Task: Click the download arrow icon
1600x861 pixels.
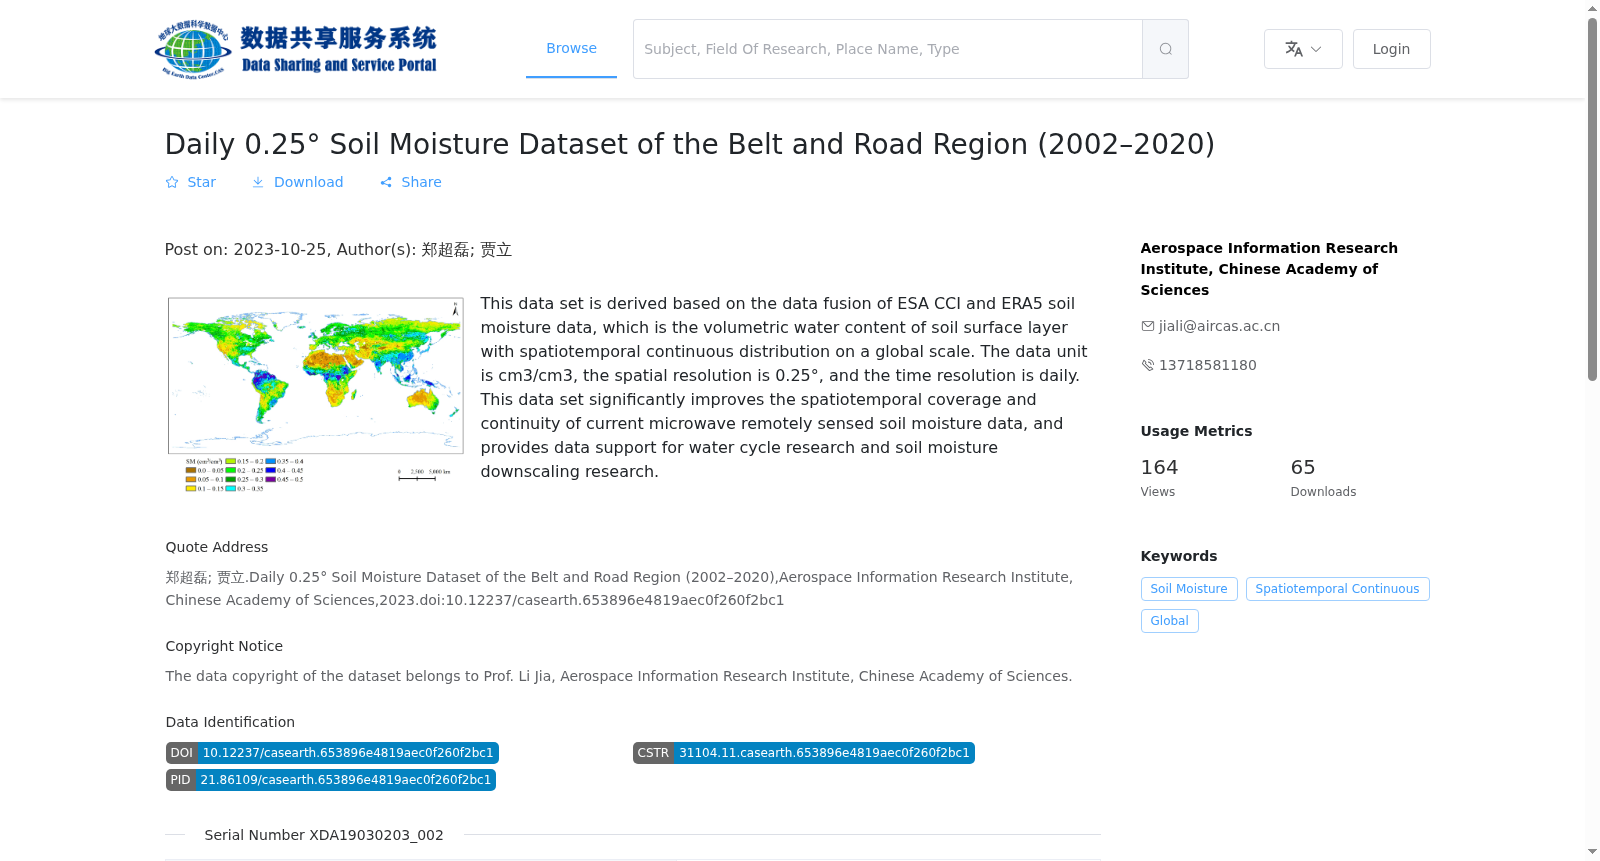Action: (x=258, y=182)
